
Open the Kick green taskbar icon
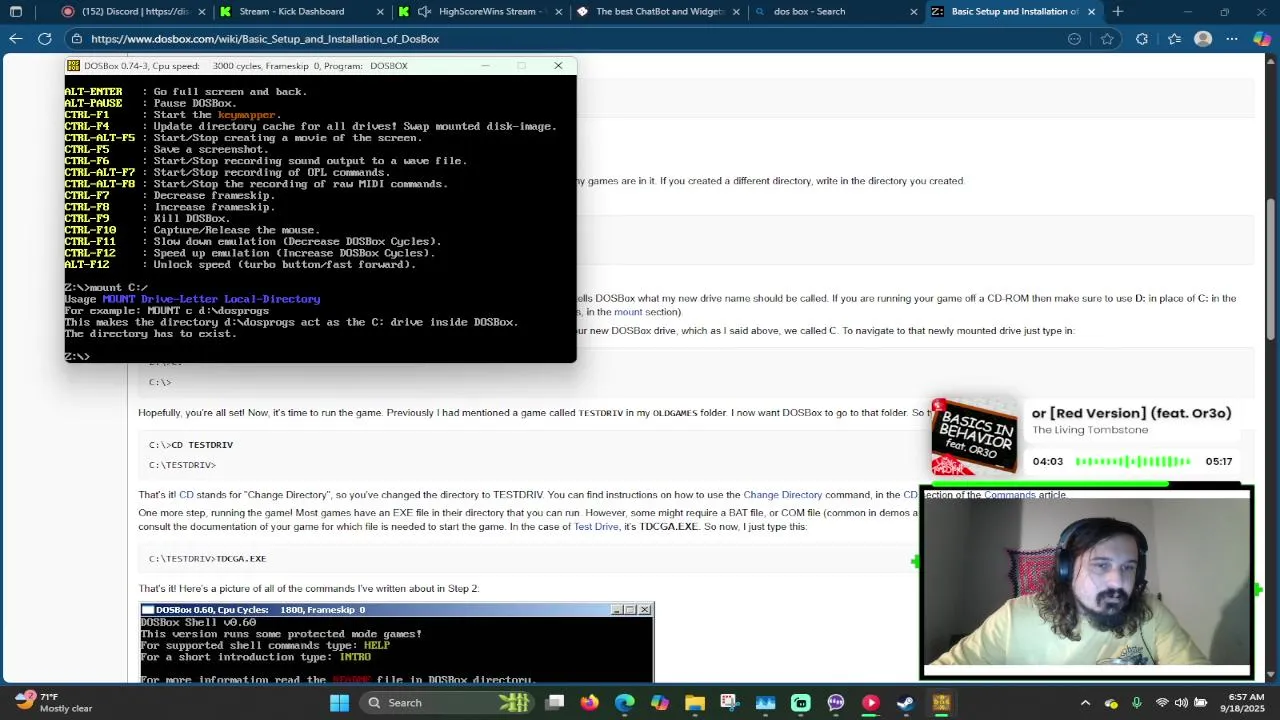(801, 703)
